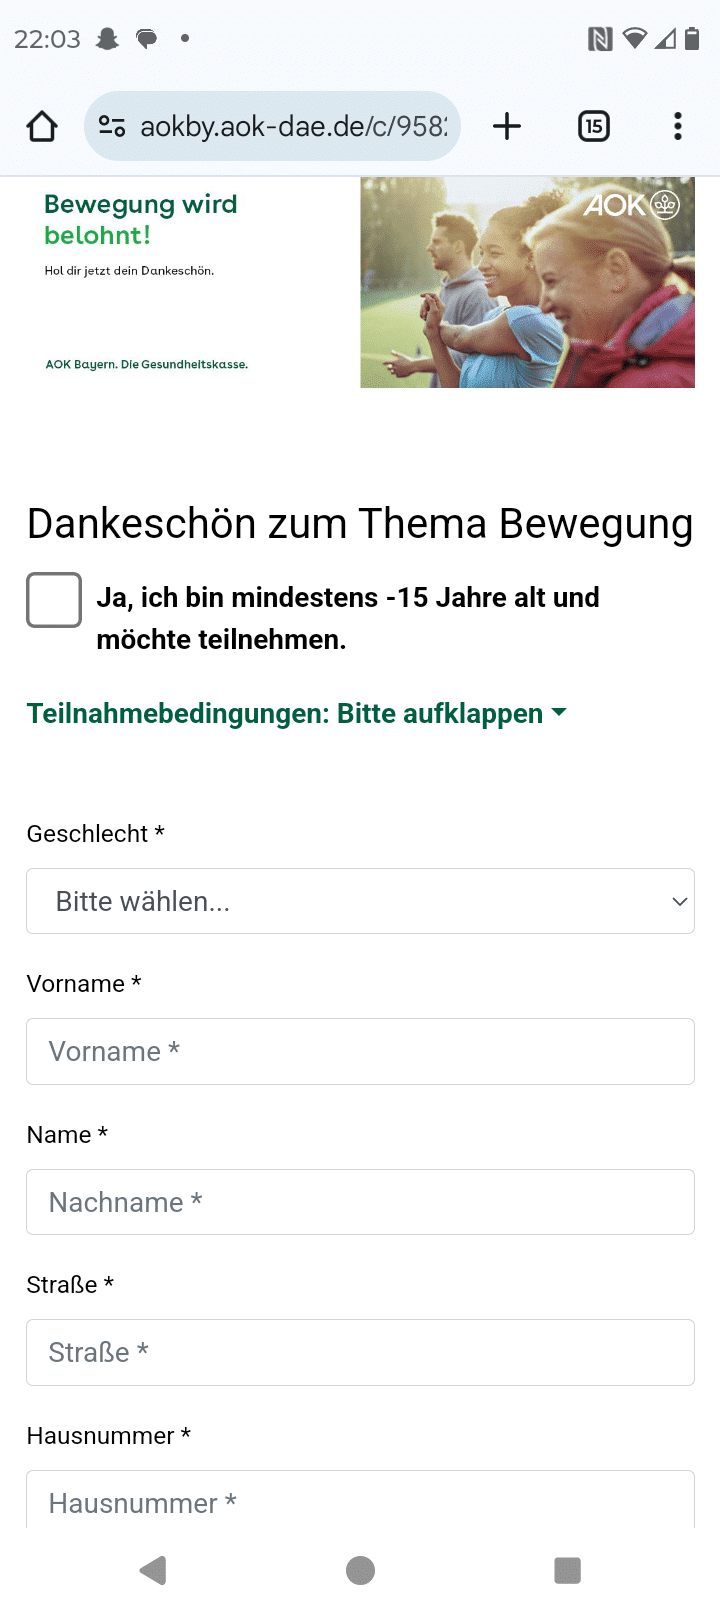Tap the URL address bar text
This screenshot has width=720, height=1612.
click(293, 127)
